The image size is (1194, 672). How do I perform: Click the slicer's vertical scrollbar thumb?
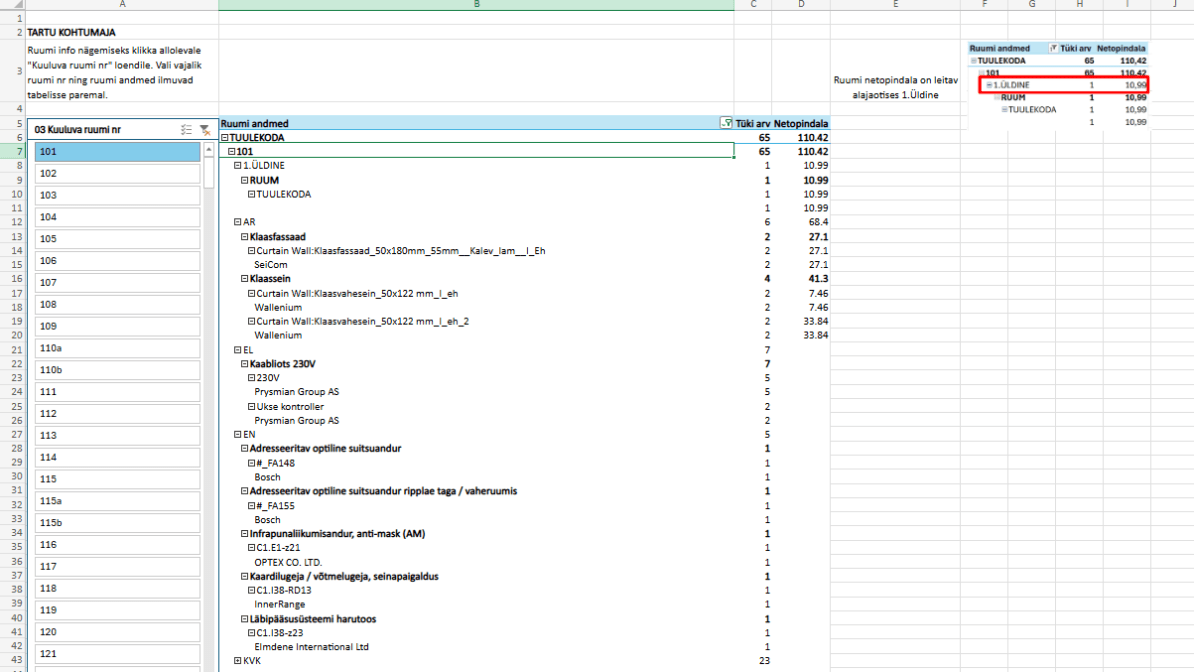tap(209, 172)
